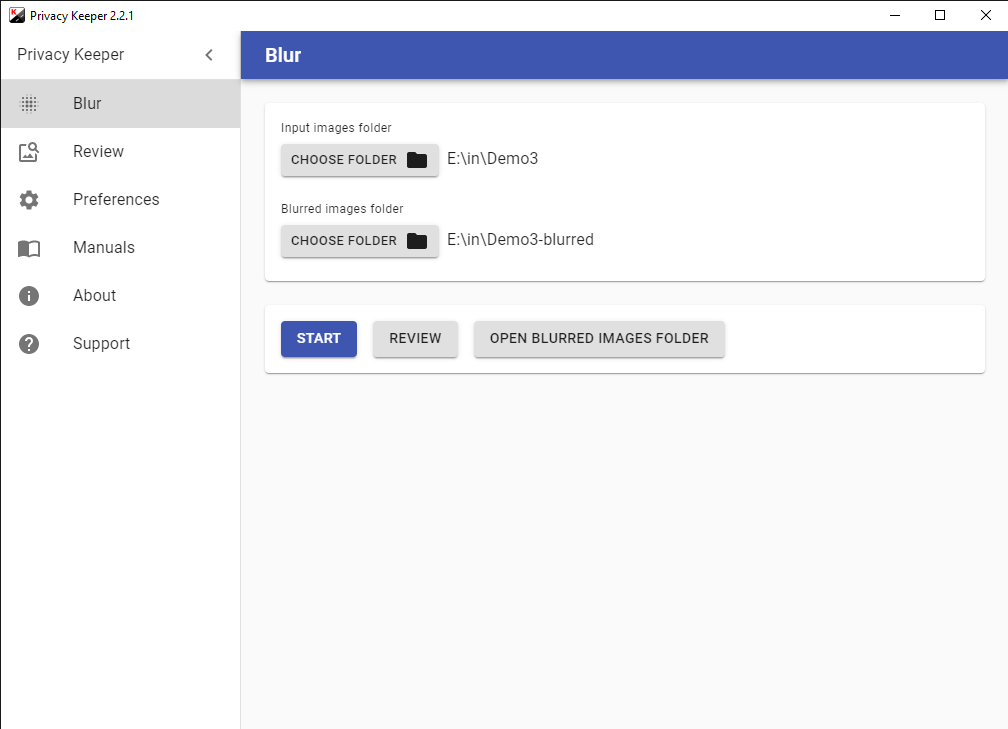The height and width of the screenshot is (729, 1008).
Task: Open the About page
Action: [x=121, y=296]
